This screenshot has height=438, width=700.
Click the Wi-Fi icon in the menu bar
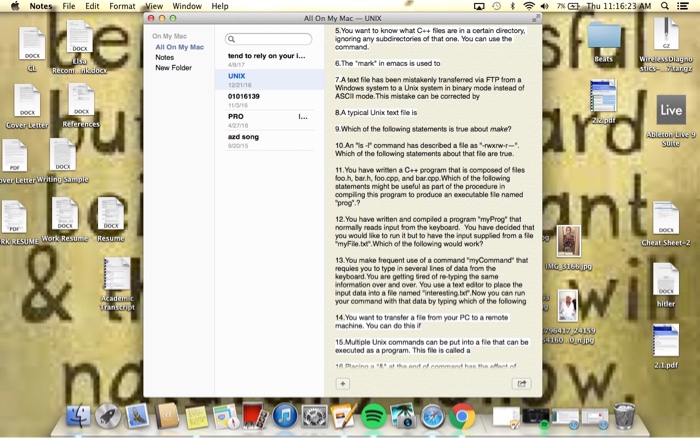click(x=529, y=6)
